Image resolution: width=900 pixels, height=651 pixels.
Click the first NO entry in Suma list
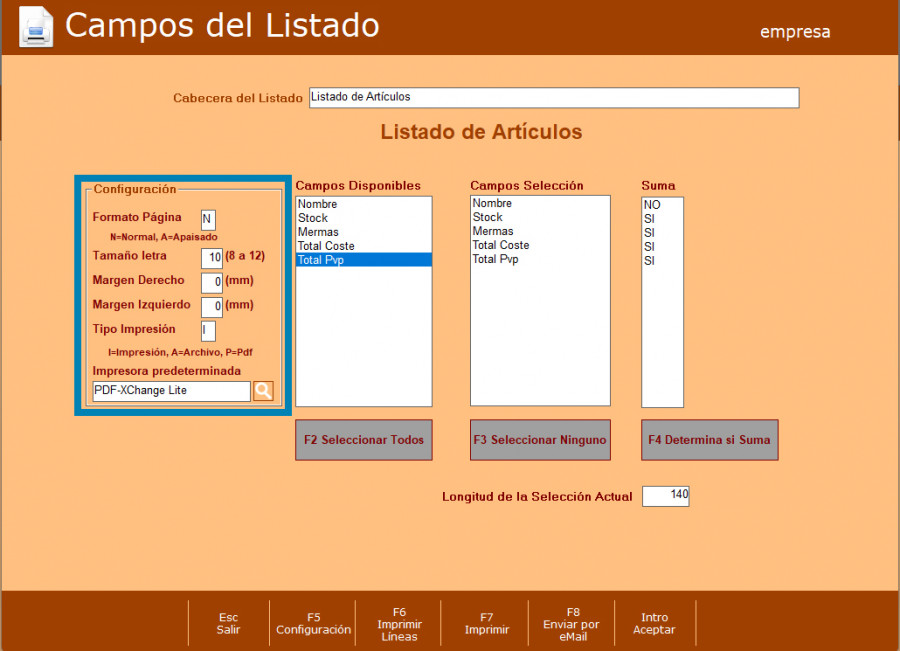point(652,205)
